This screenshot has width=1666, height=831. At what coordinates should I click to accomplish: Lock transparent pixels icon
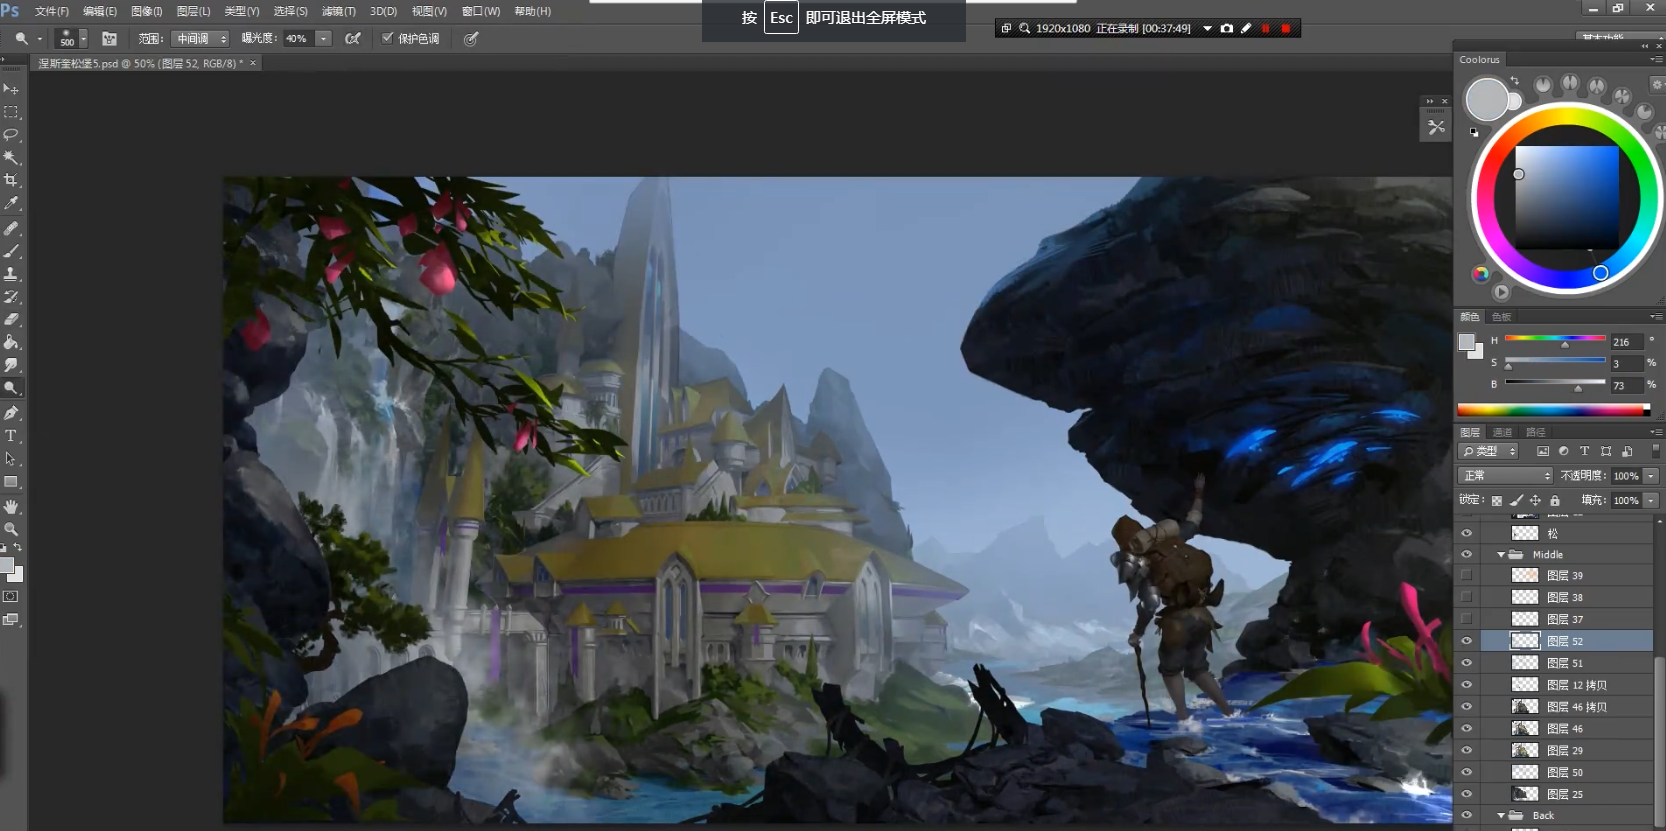pyautogui.click(x=1497, y=501)
